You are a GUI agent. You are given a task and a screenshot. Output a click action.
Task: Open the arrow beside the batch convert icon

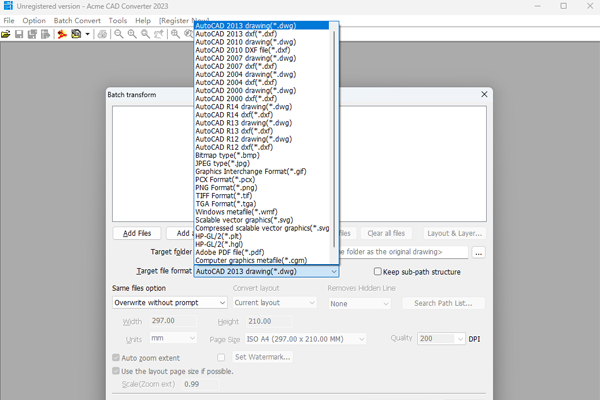click(x=87, y=34)
